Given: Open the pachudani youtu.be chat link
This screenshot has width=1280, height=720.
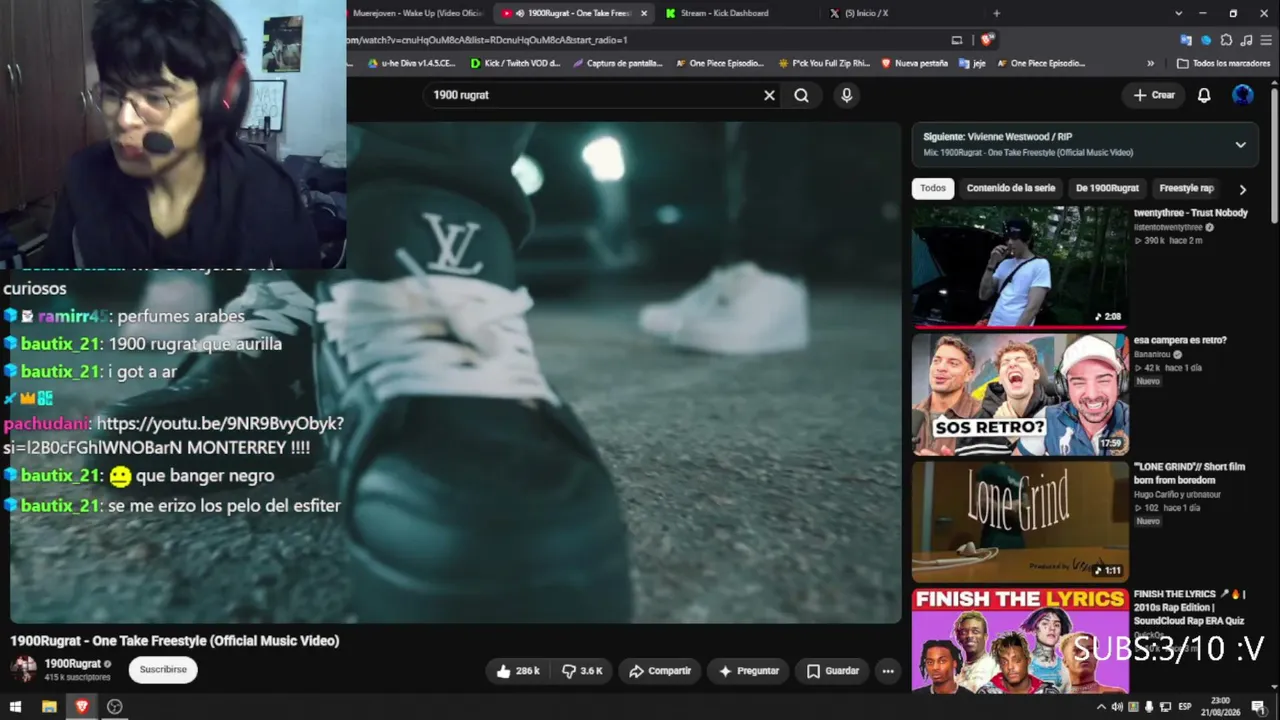Looking at the screenshot, I should pyautogui.click(x=175, y=435).
